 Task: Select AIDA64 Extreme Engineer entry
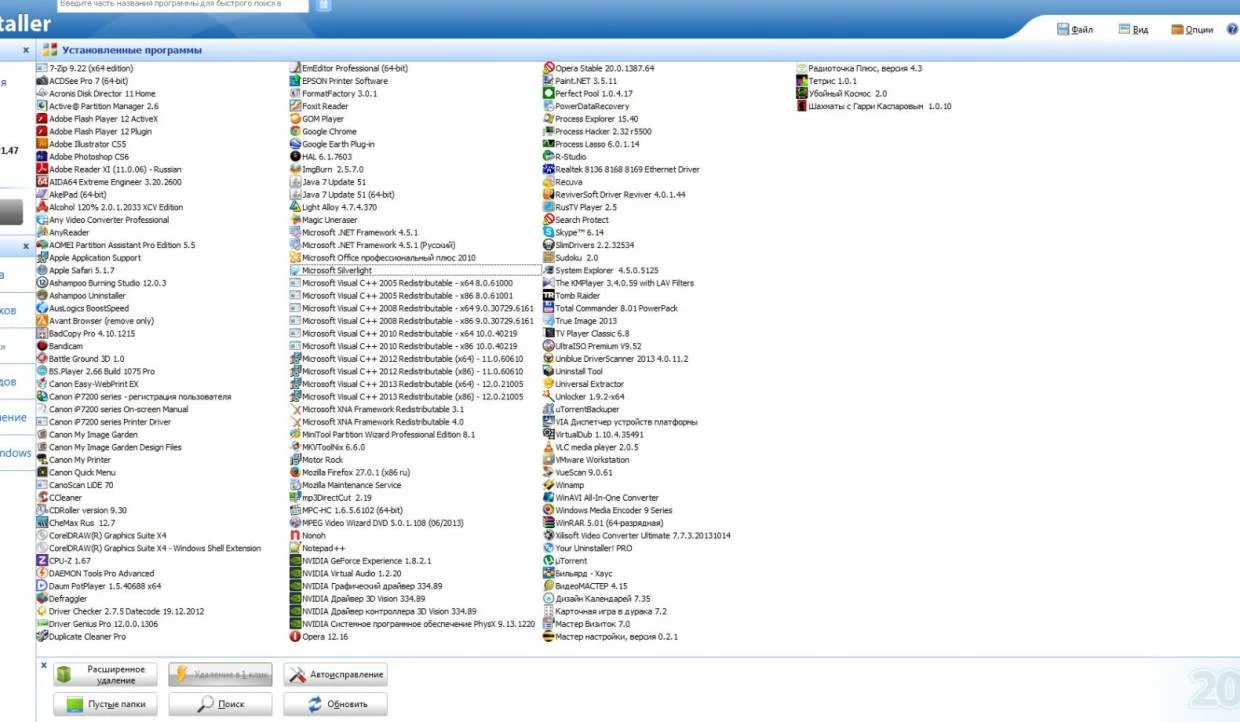coord(109,182)
